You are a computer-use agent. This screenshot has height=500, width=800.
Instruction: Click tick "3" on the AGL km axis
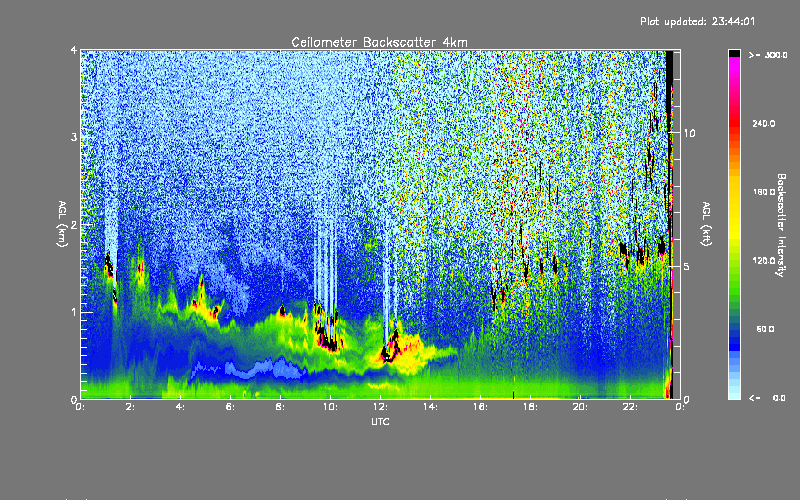pyautogui.click(x=74, y=137)
